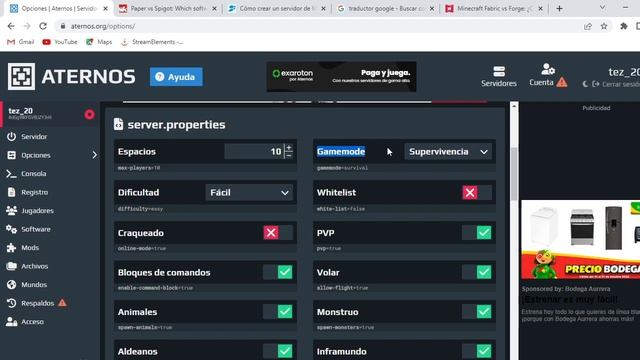Click Cerrar sesión logout link

click(616, 84)
